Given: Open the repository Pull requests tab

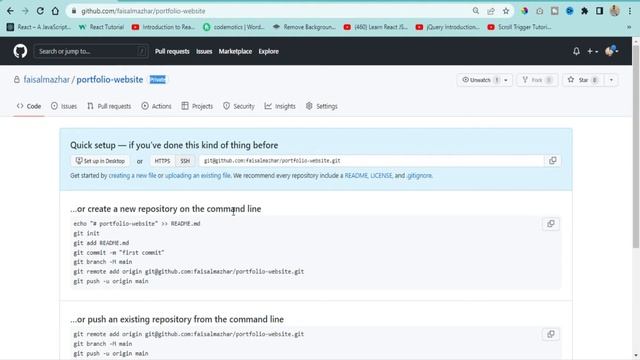Looking at the screenshot, I should pyautogui.click(x=109, y=106).
